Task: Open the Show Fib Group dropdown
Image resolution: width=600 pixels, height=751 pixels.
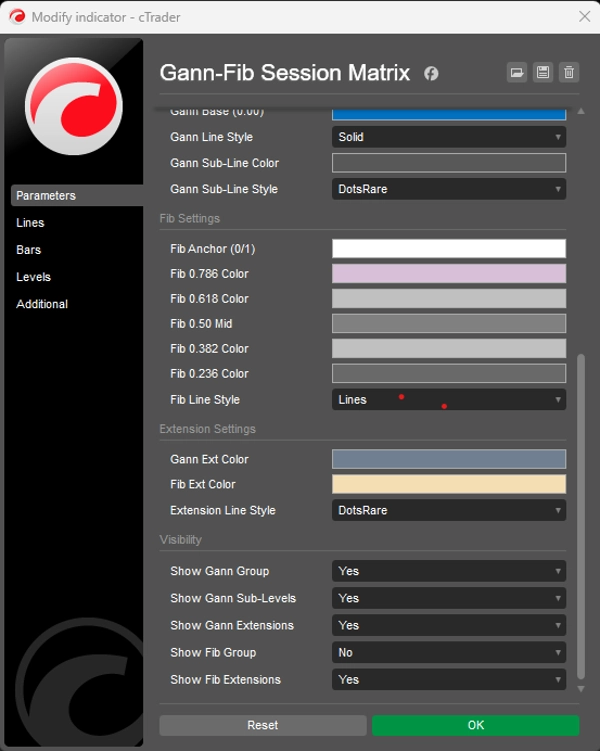Action: pyautogui.click(x=448, y=652)
